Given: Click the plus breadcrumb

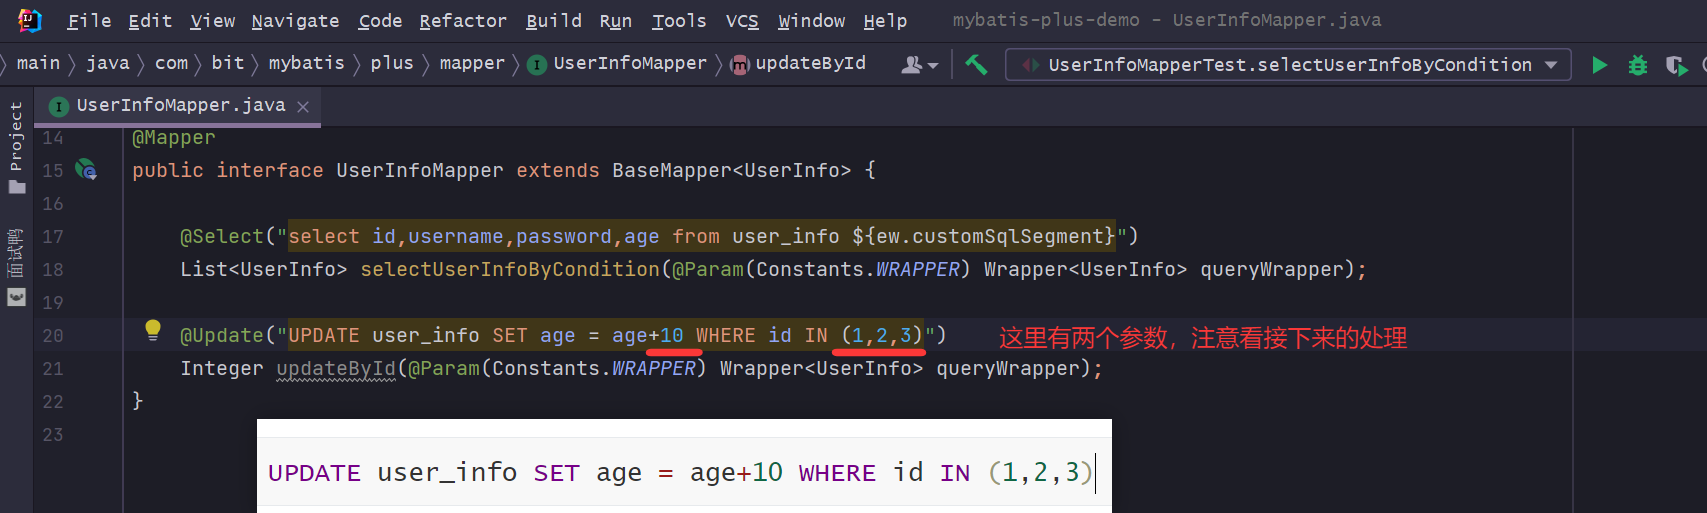Looking at the screenshot, I should click(x=391, y=63).
